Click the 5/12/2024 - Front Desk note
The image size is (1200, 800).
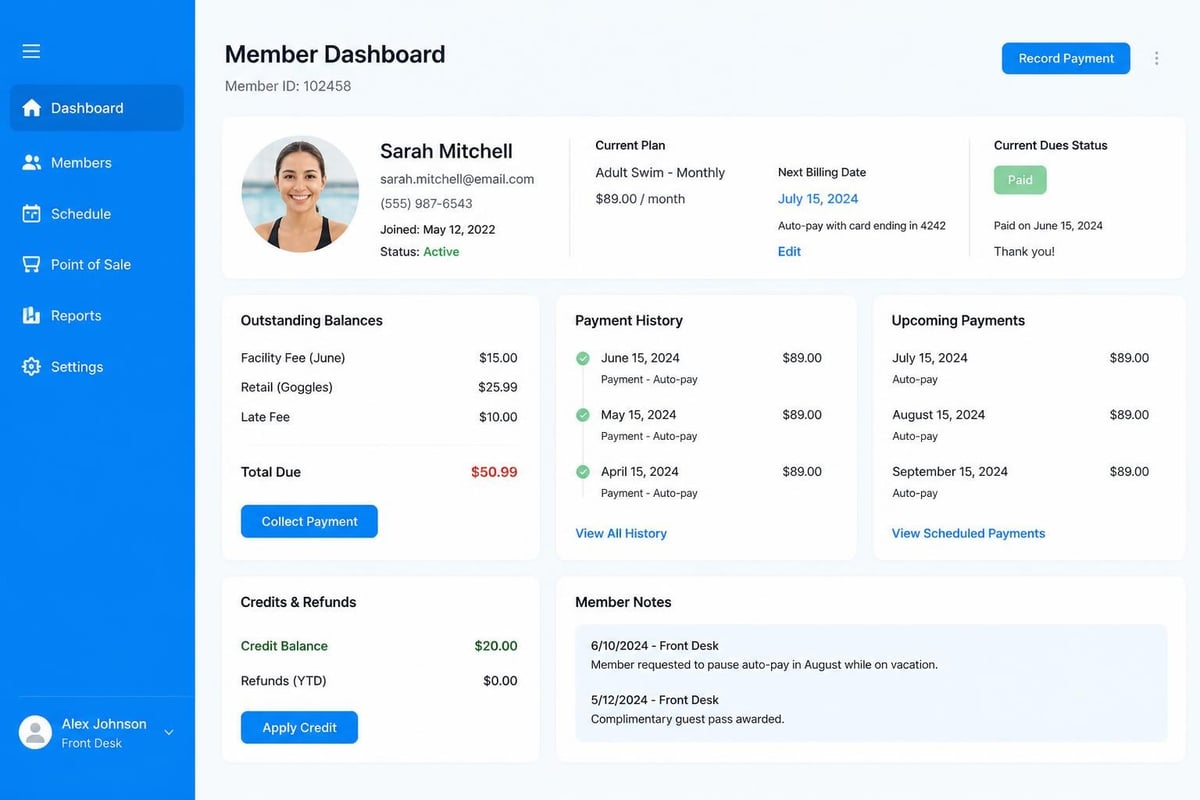coord(688,709)
